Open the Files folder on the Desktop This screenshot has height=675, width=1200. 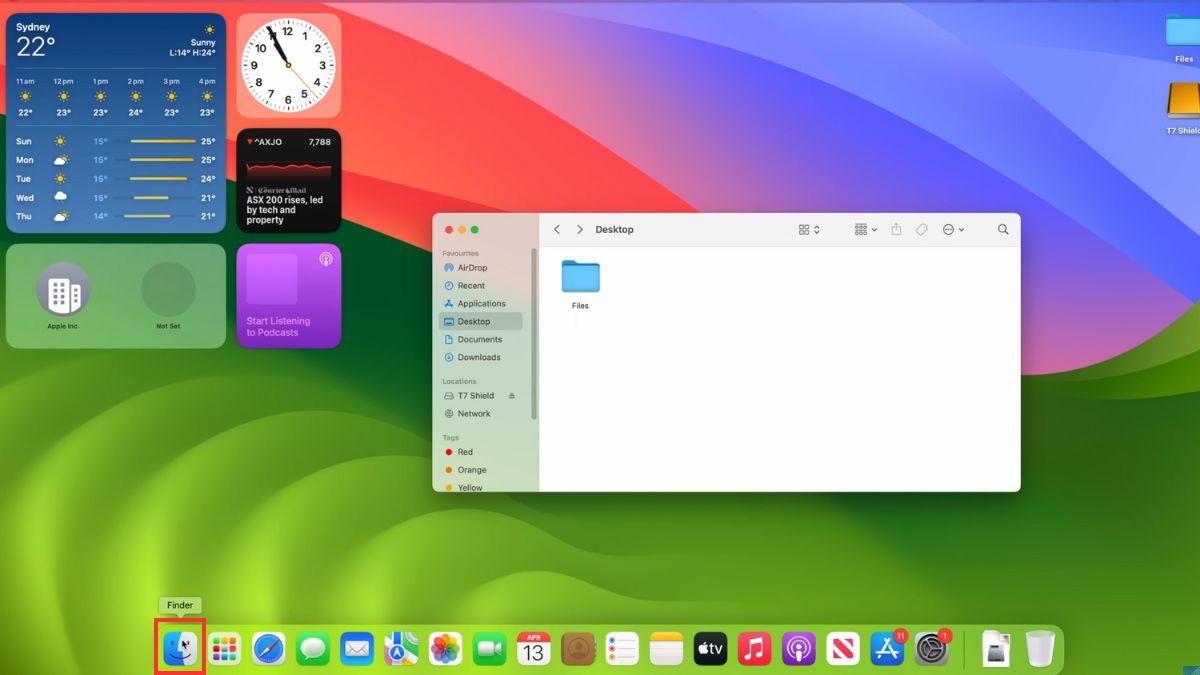point(580,276)
